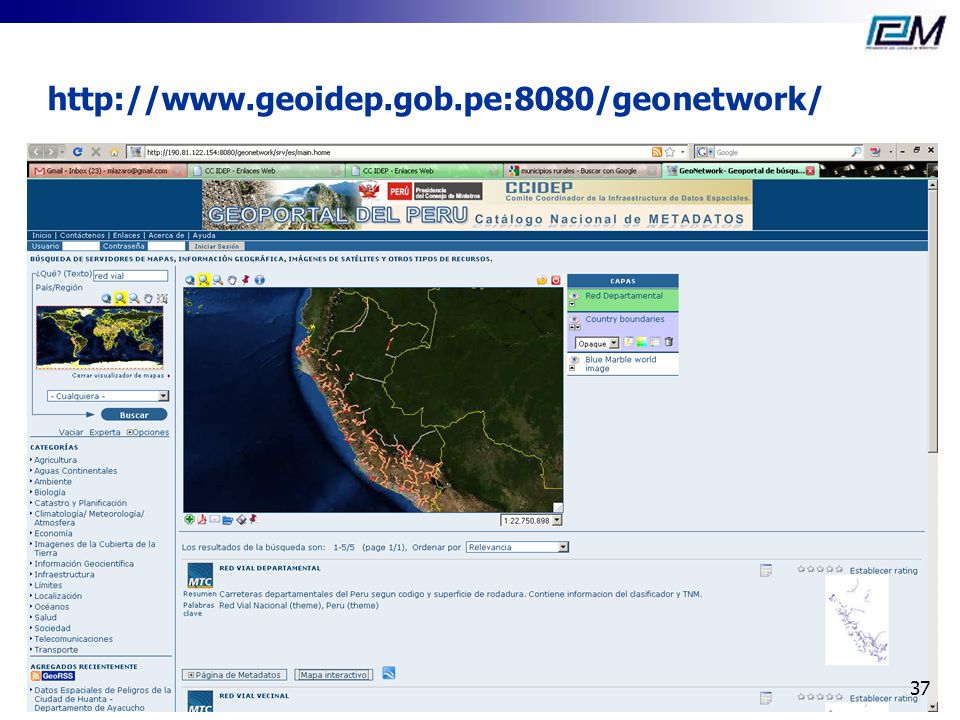Open the map scale 1:22,750,898 dropdown

(x=531, y=520)
